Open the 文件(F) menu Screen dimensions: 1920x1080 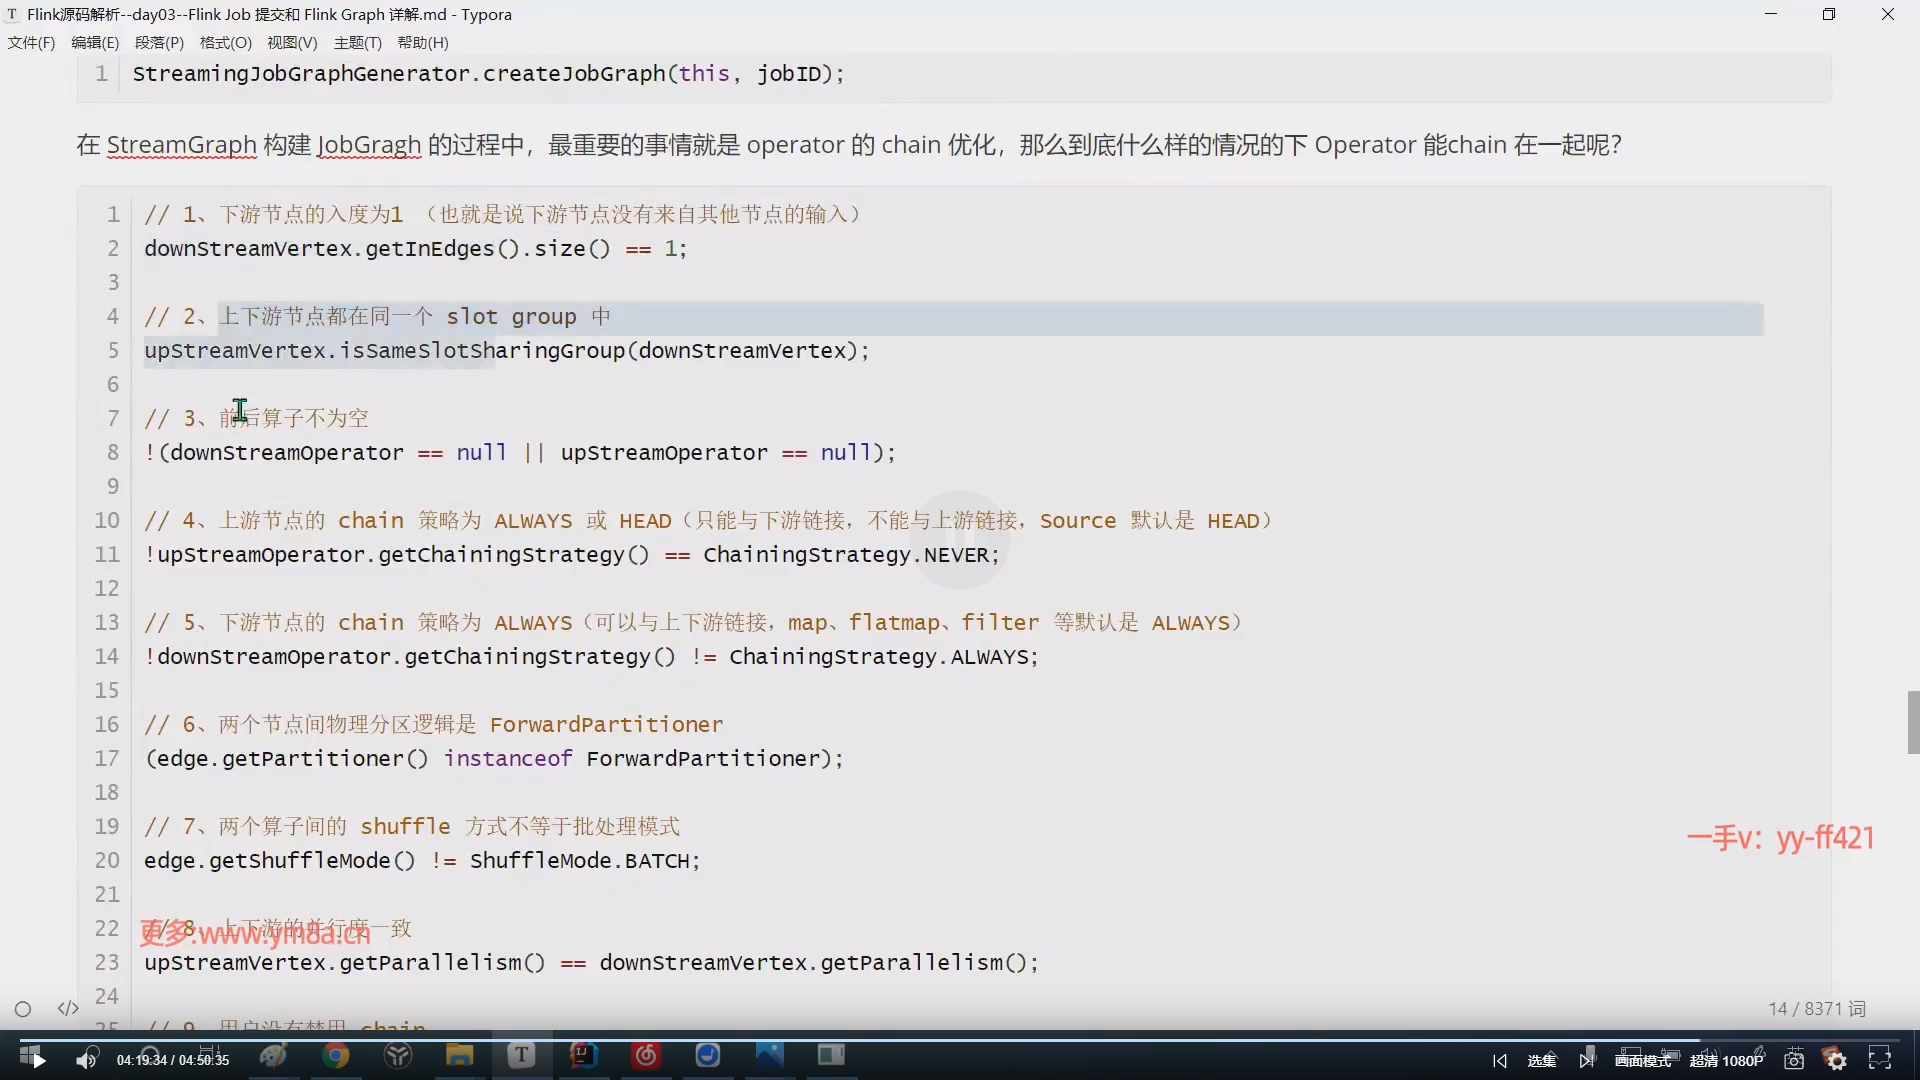click(31, 42)
